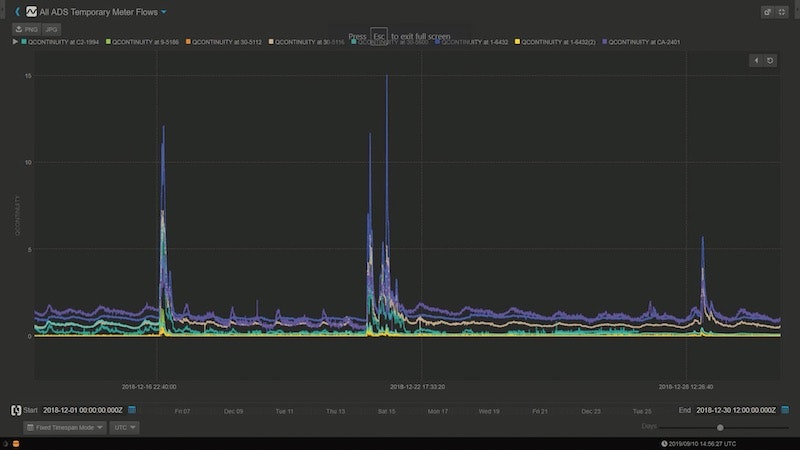Click the fullscreen toggle icon in the top-right corner
Viewport: 800px width, 450px height.
point(784,12)
